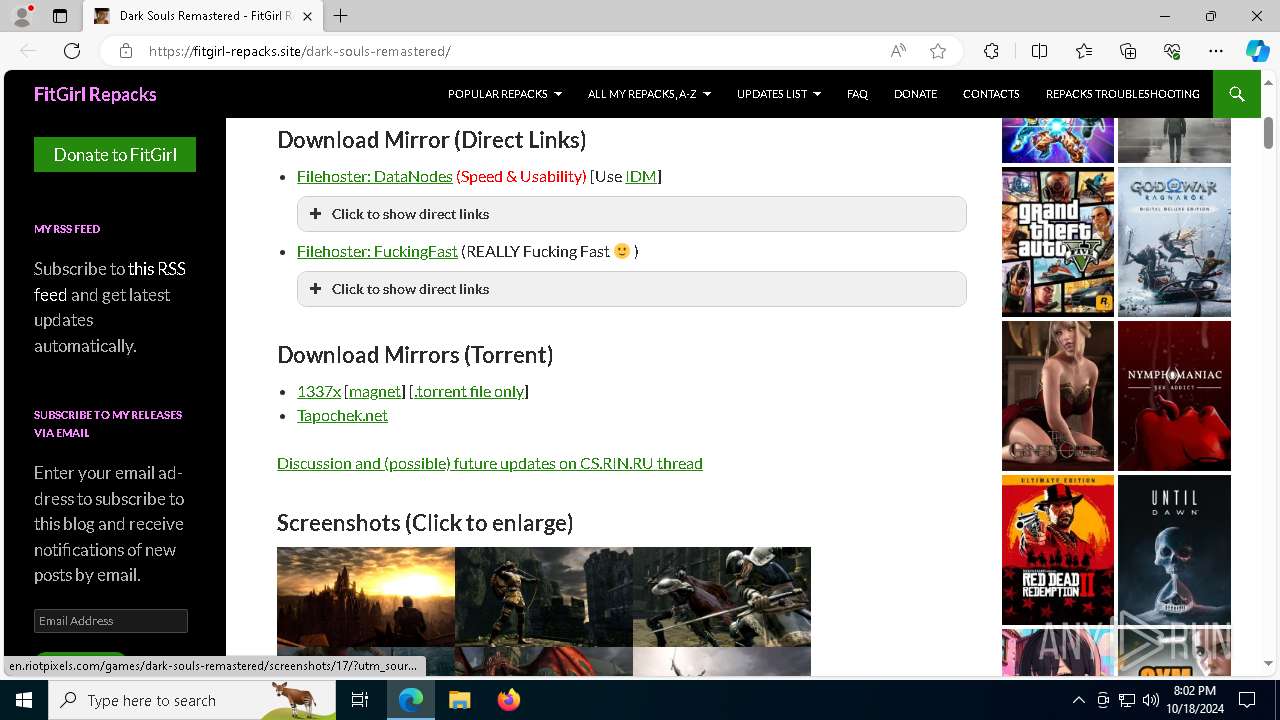This screenshot has width=1280, height=720.
Task: Expand All My Repacks, A-Z menu
Action: [649, 94]
